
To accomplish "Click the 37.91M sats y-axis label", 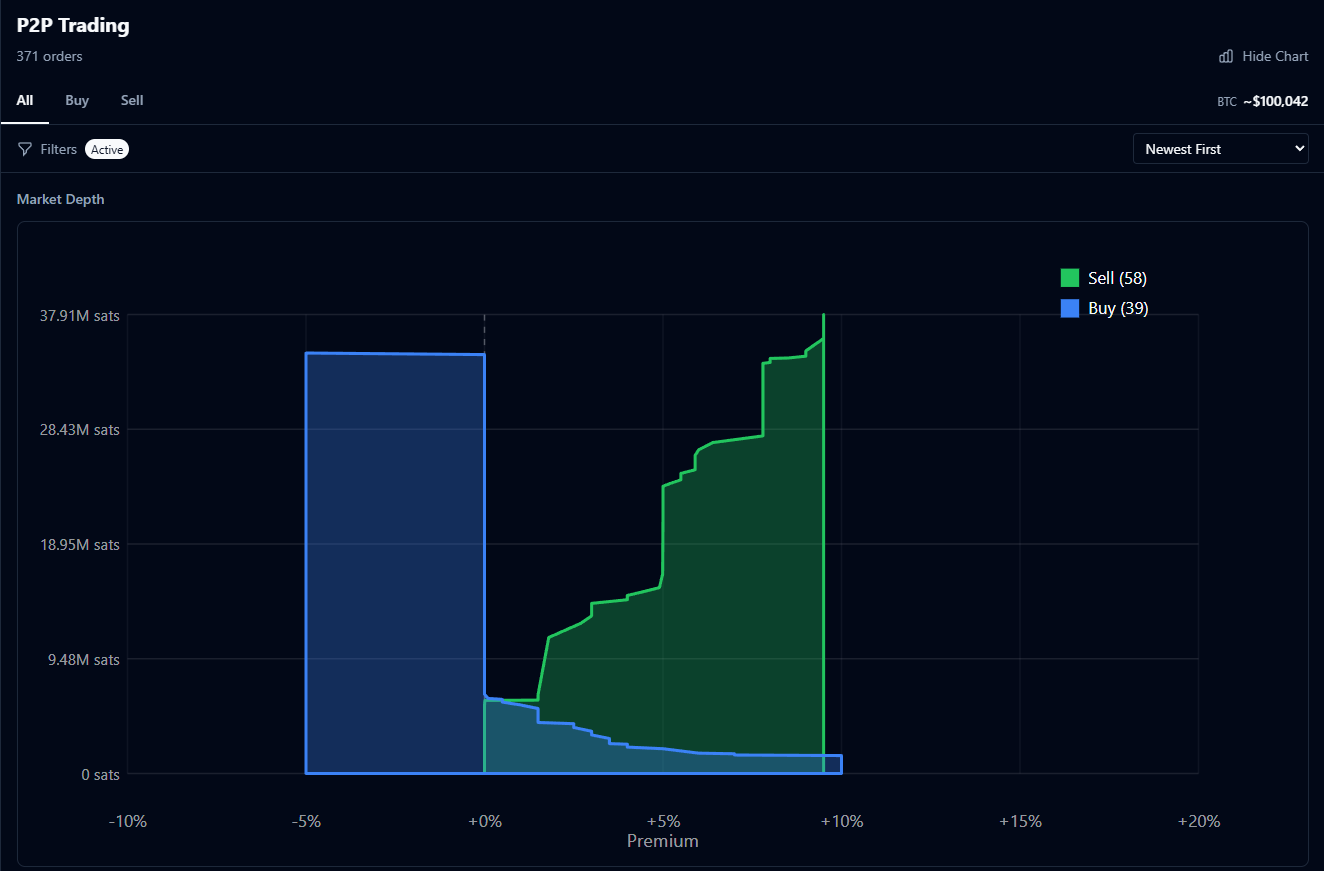I will 79,316.
